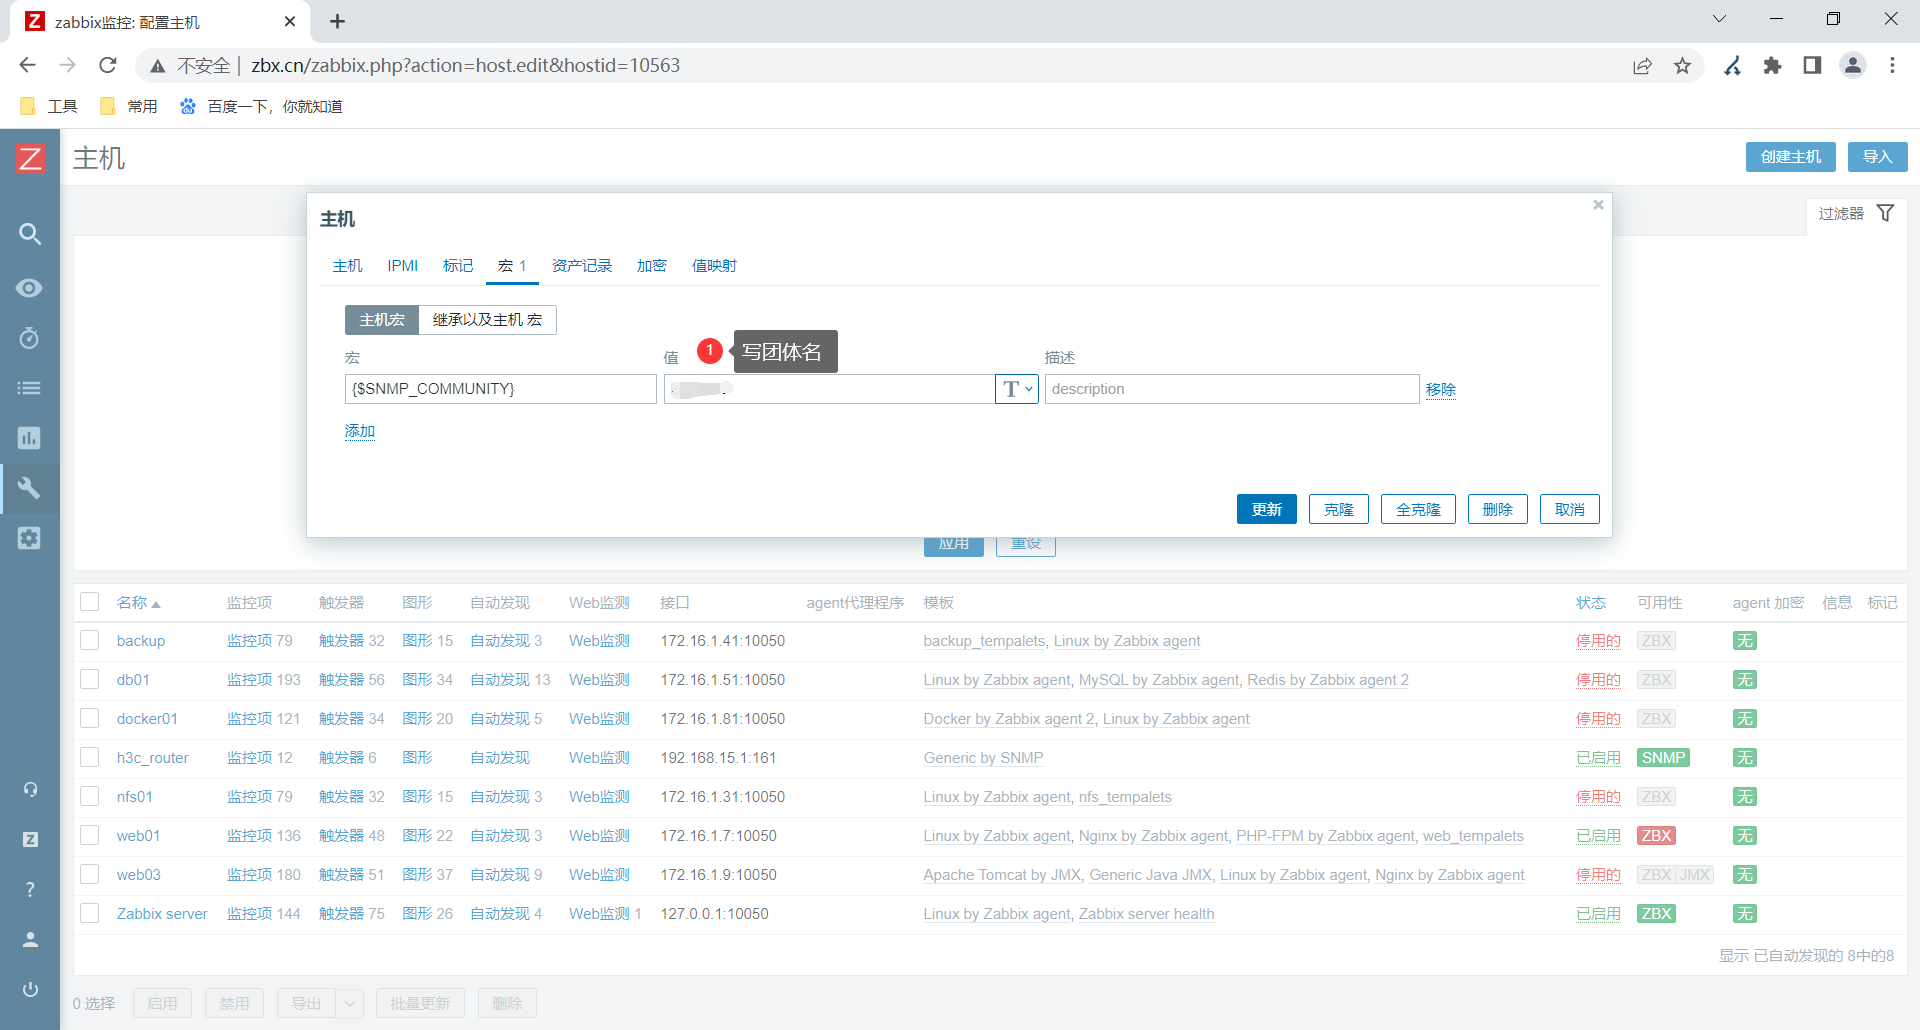Switch to the IPMI tab
Screen dimensions: 1920x1030
point(403,266)
